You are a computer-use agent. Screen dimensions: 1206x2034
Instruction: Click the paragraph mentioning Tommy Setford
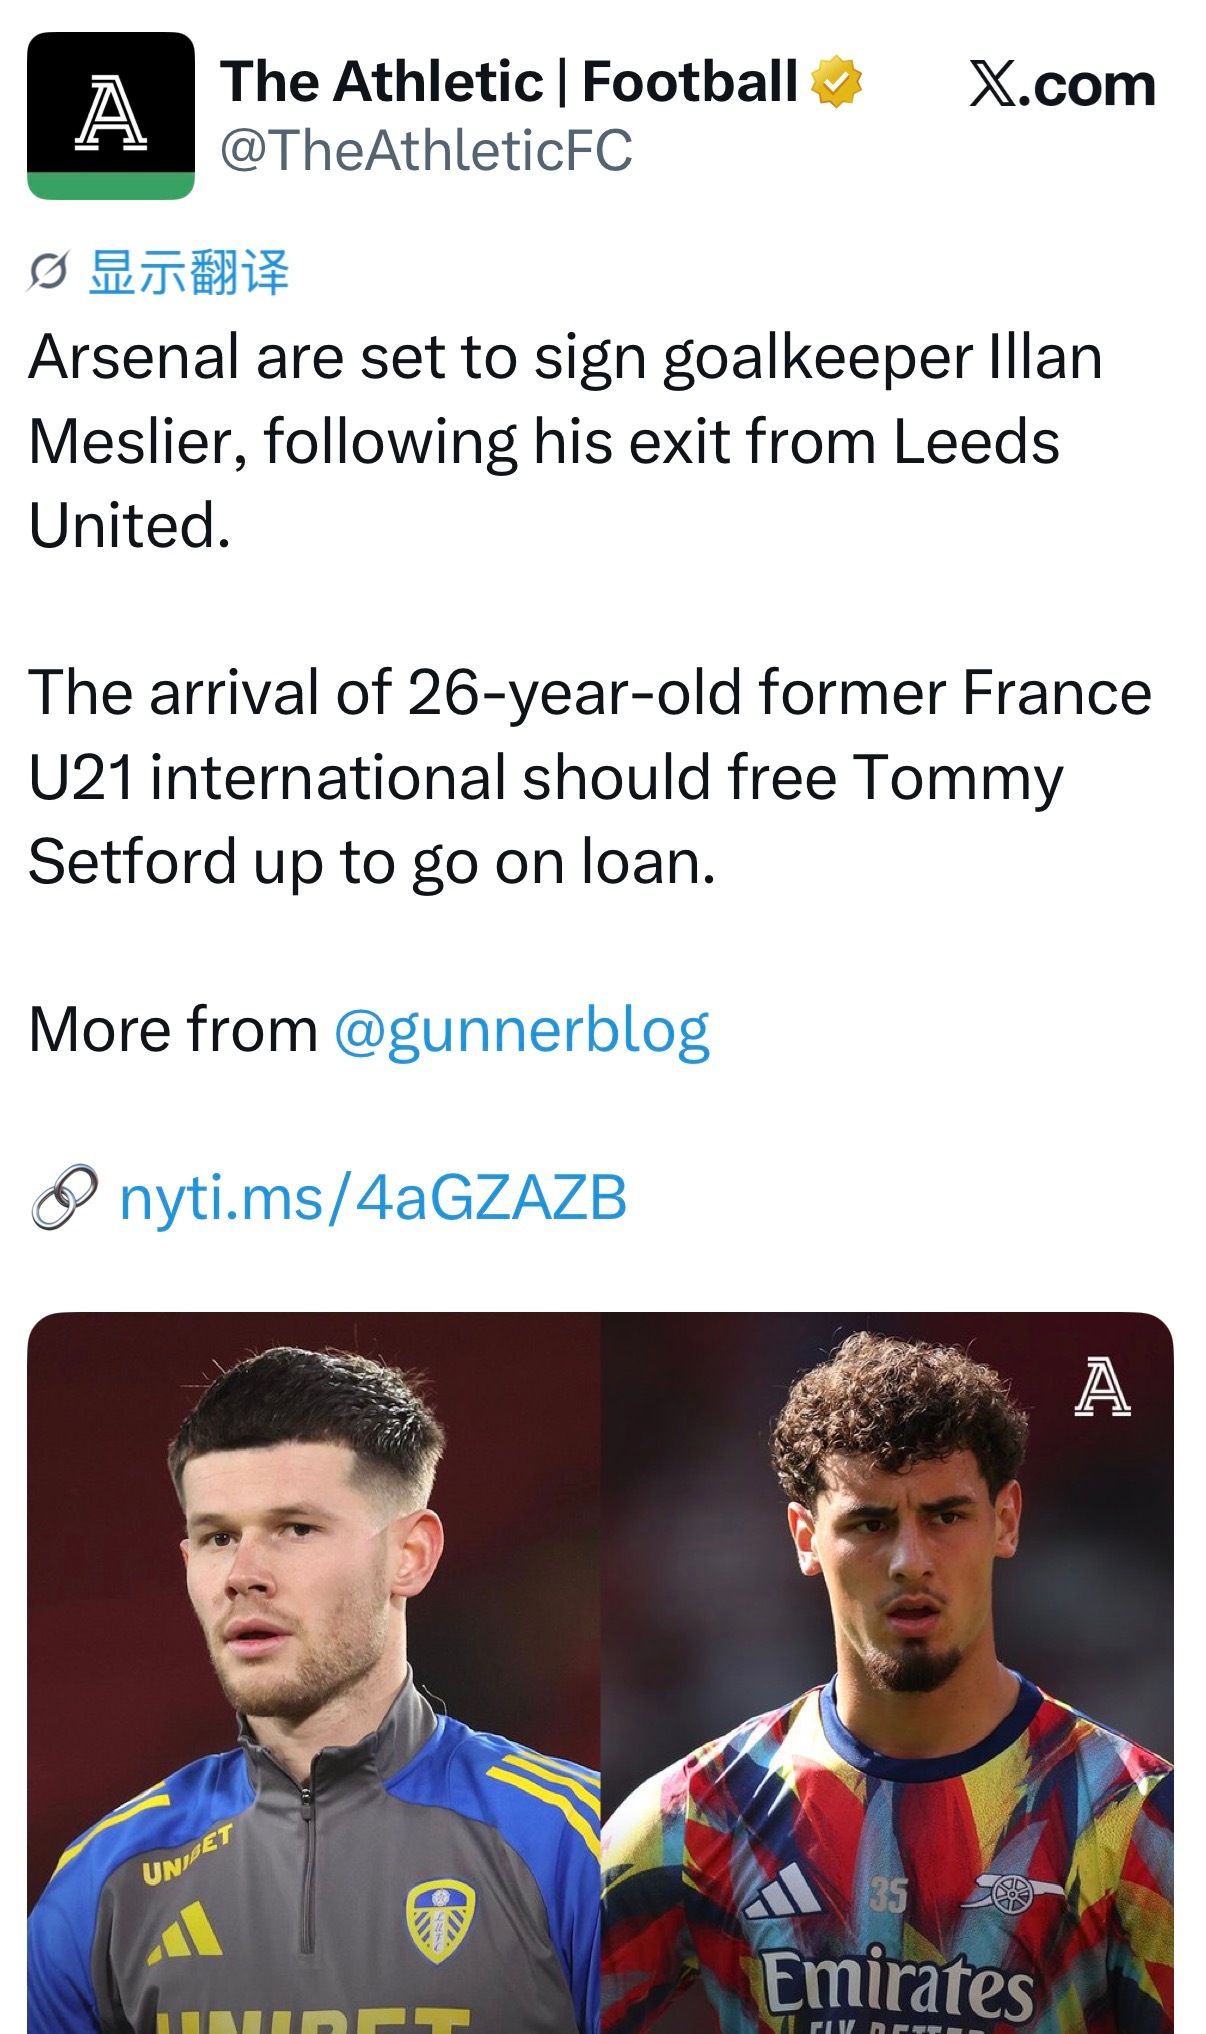[x=590, y=777]
